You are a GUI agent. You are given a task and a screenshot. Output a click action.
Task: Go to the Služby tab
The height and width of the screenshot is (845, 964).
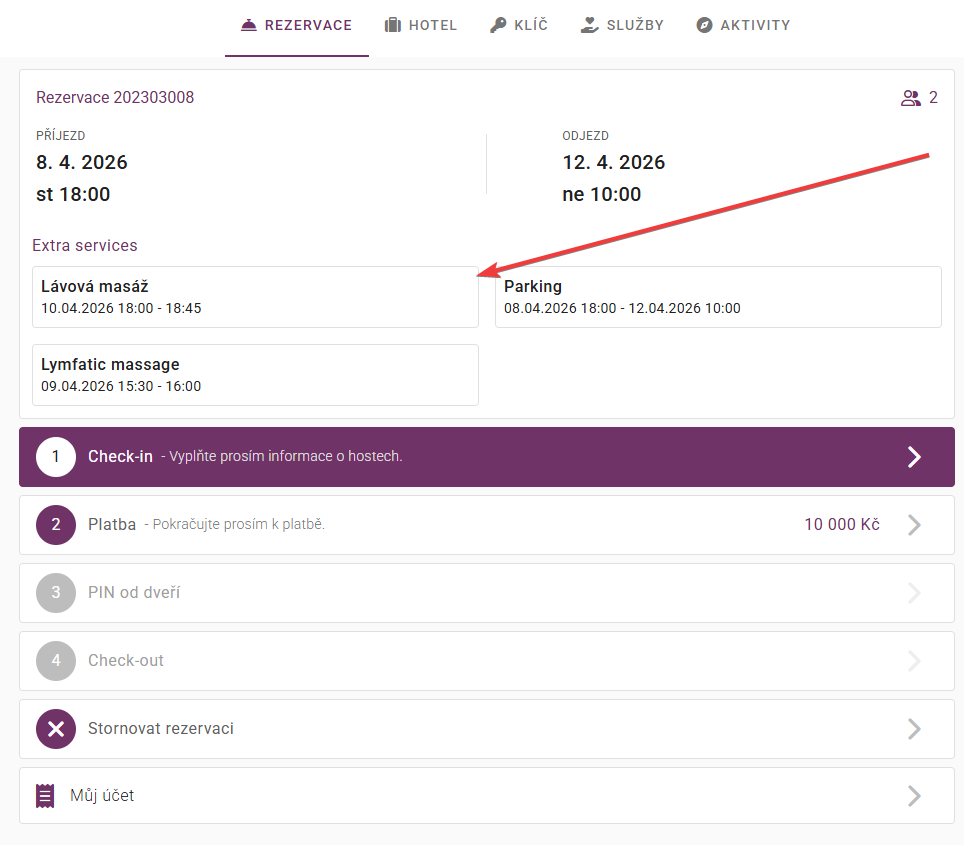click(x=635, y=25)
